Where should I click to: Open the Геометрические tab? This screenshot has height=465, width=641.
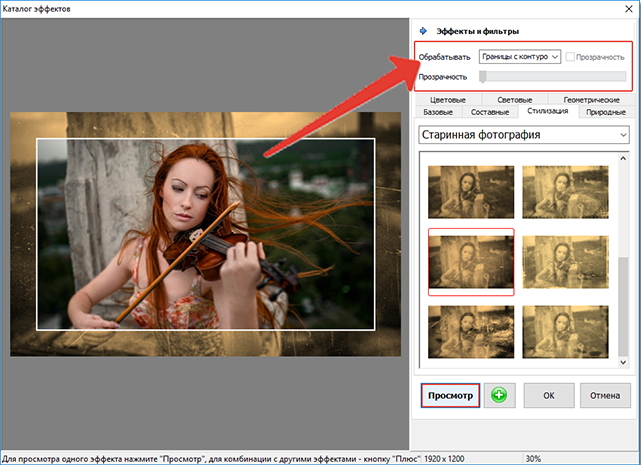pos(591,100)
